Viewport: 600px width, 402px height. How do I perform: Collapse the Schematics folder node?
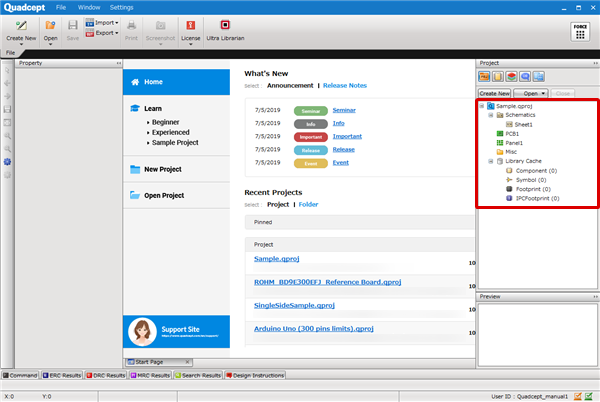pos(489,115)
